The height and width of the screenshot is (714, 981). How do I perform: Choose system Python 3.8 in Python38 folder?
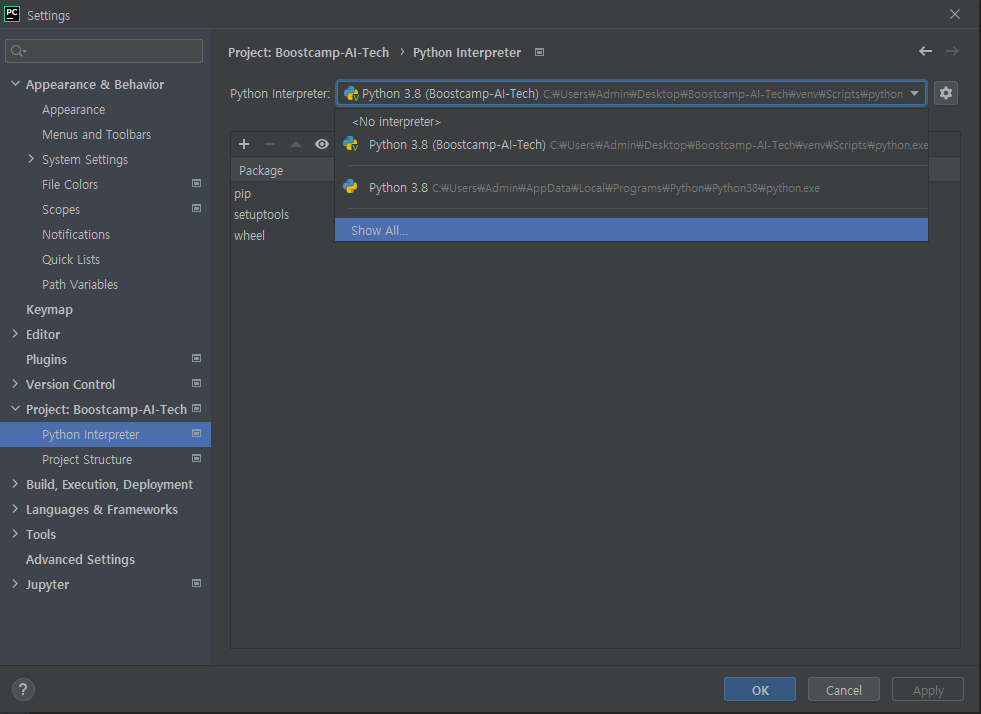631,187
